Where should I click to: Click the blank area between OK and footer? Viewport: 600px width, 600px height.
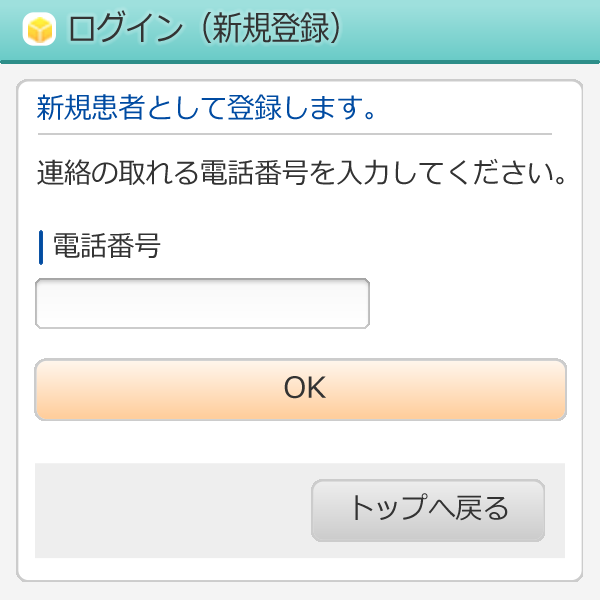point(300,441)
